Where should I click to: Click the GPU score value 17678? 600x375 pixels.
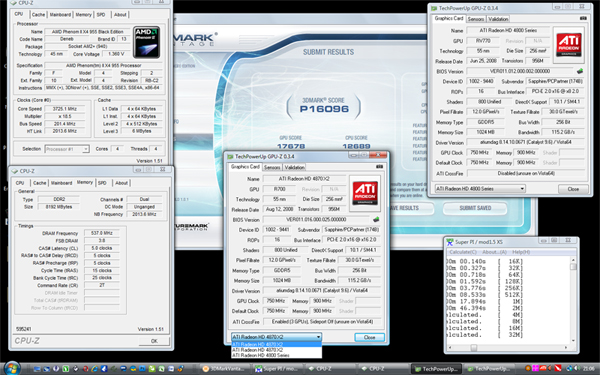pyautogui.click(x=291, y=146)
